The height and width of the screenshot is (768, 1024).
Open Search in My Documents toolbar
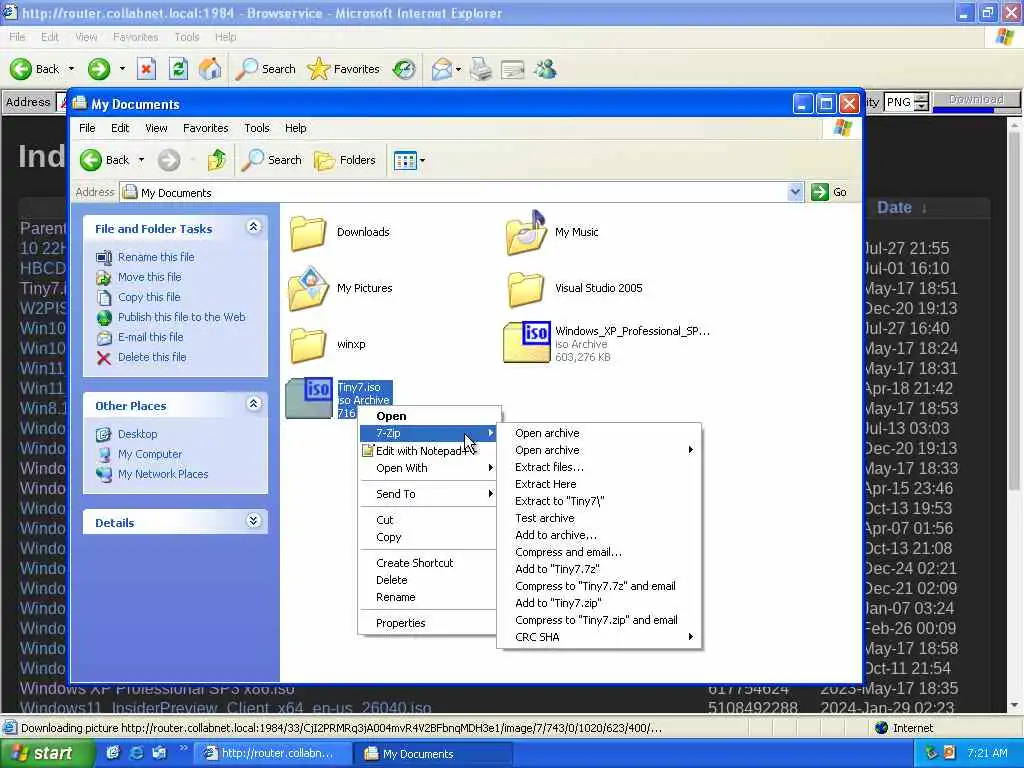pos(272,160)
